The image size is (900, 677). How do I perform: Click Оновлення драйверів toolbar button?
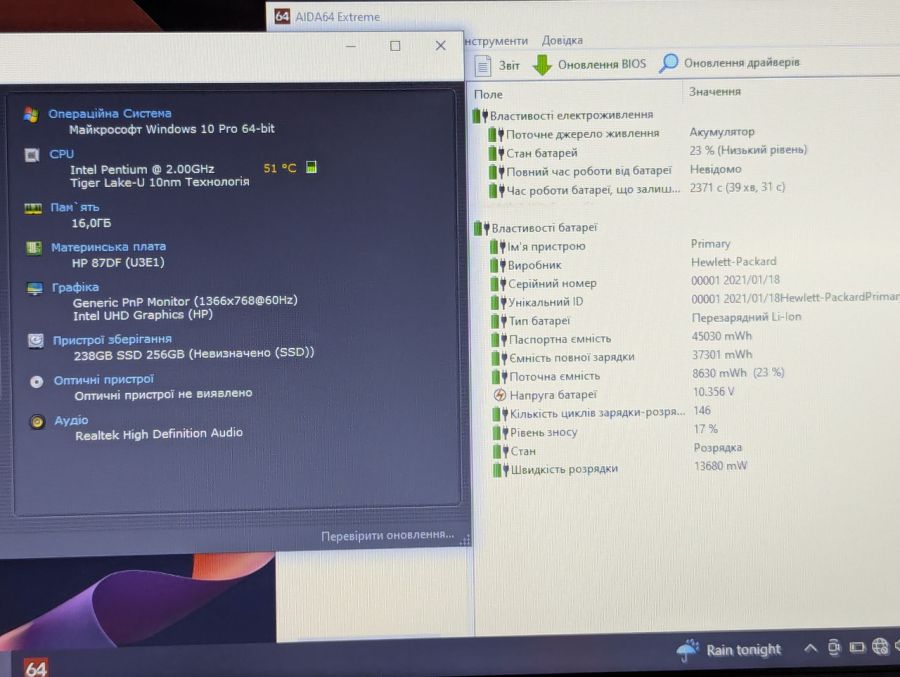pyautogui.click(x=729, y=63)
